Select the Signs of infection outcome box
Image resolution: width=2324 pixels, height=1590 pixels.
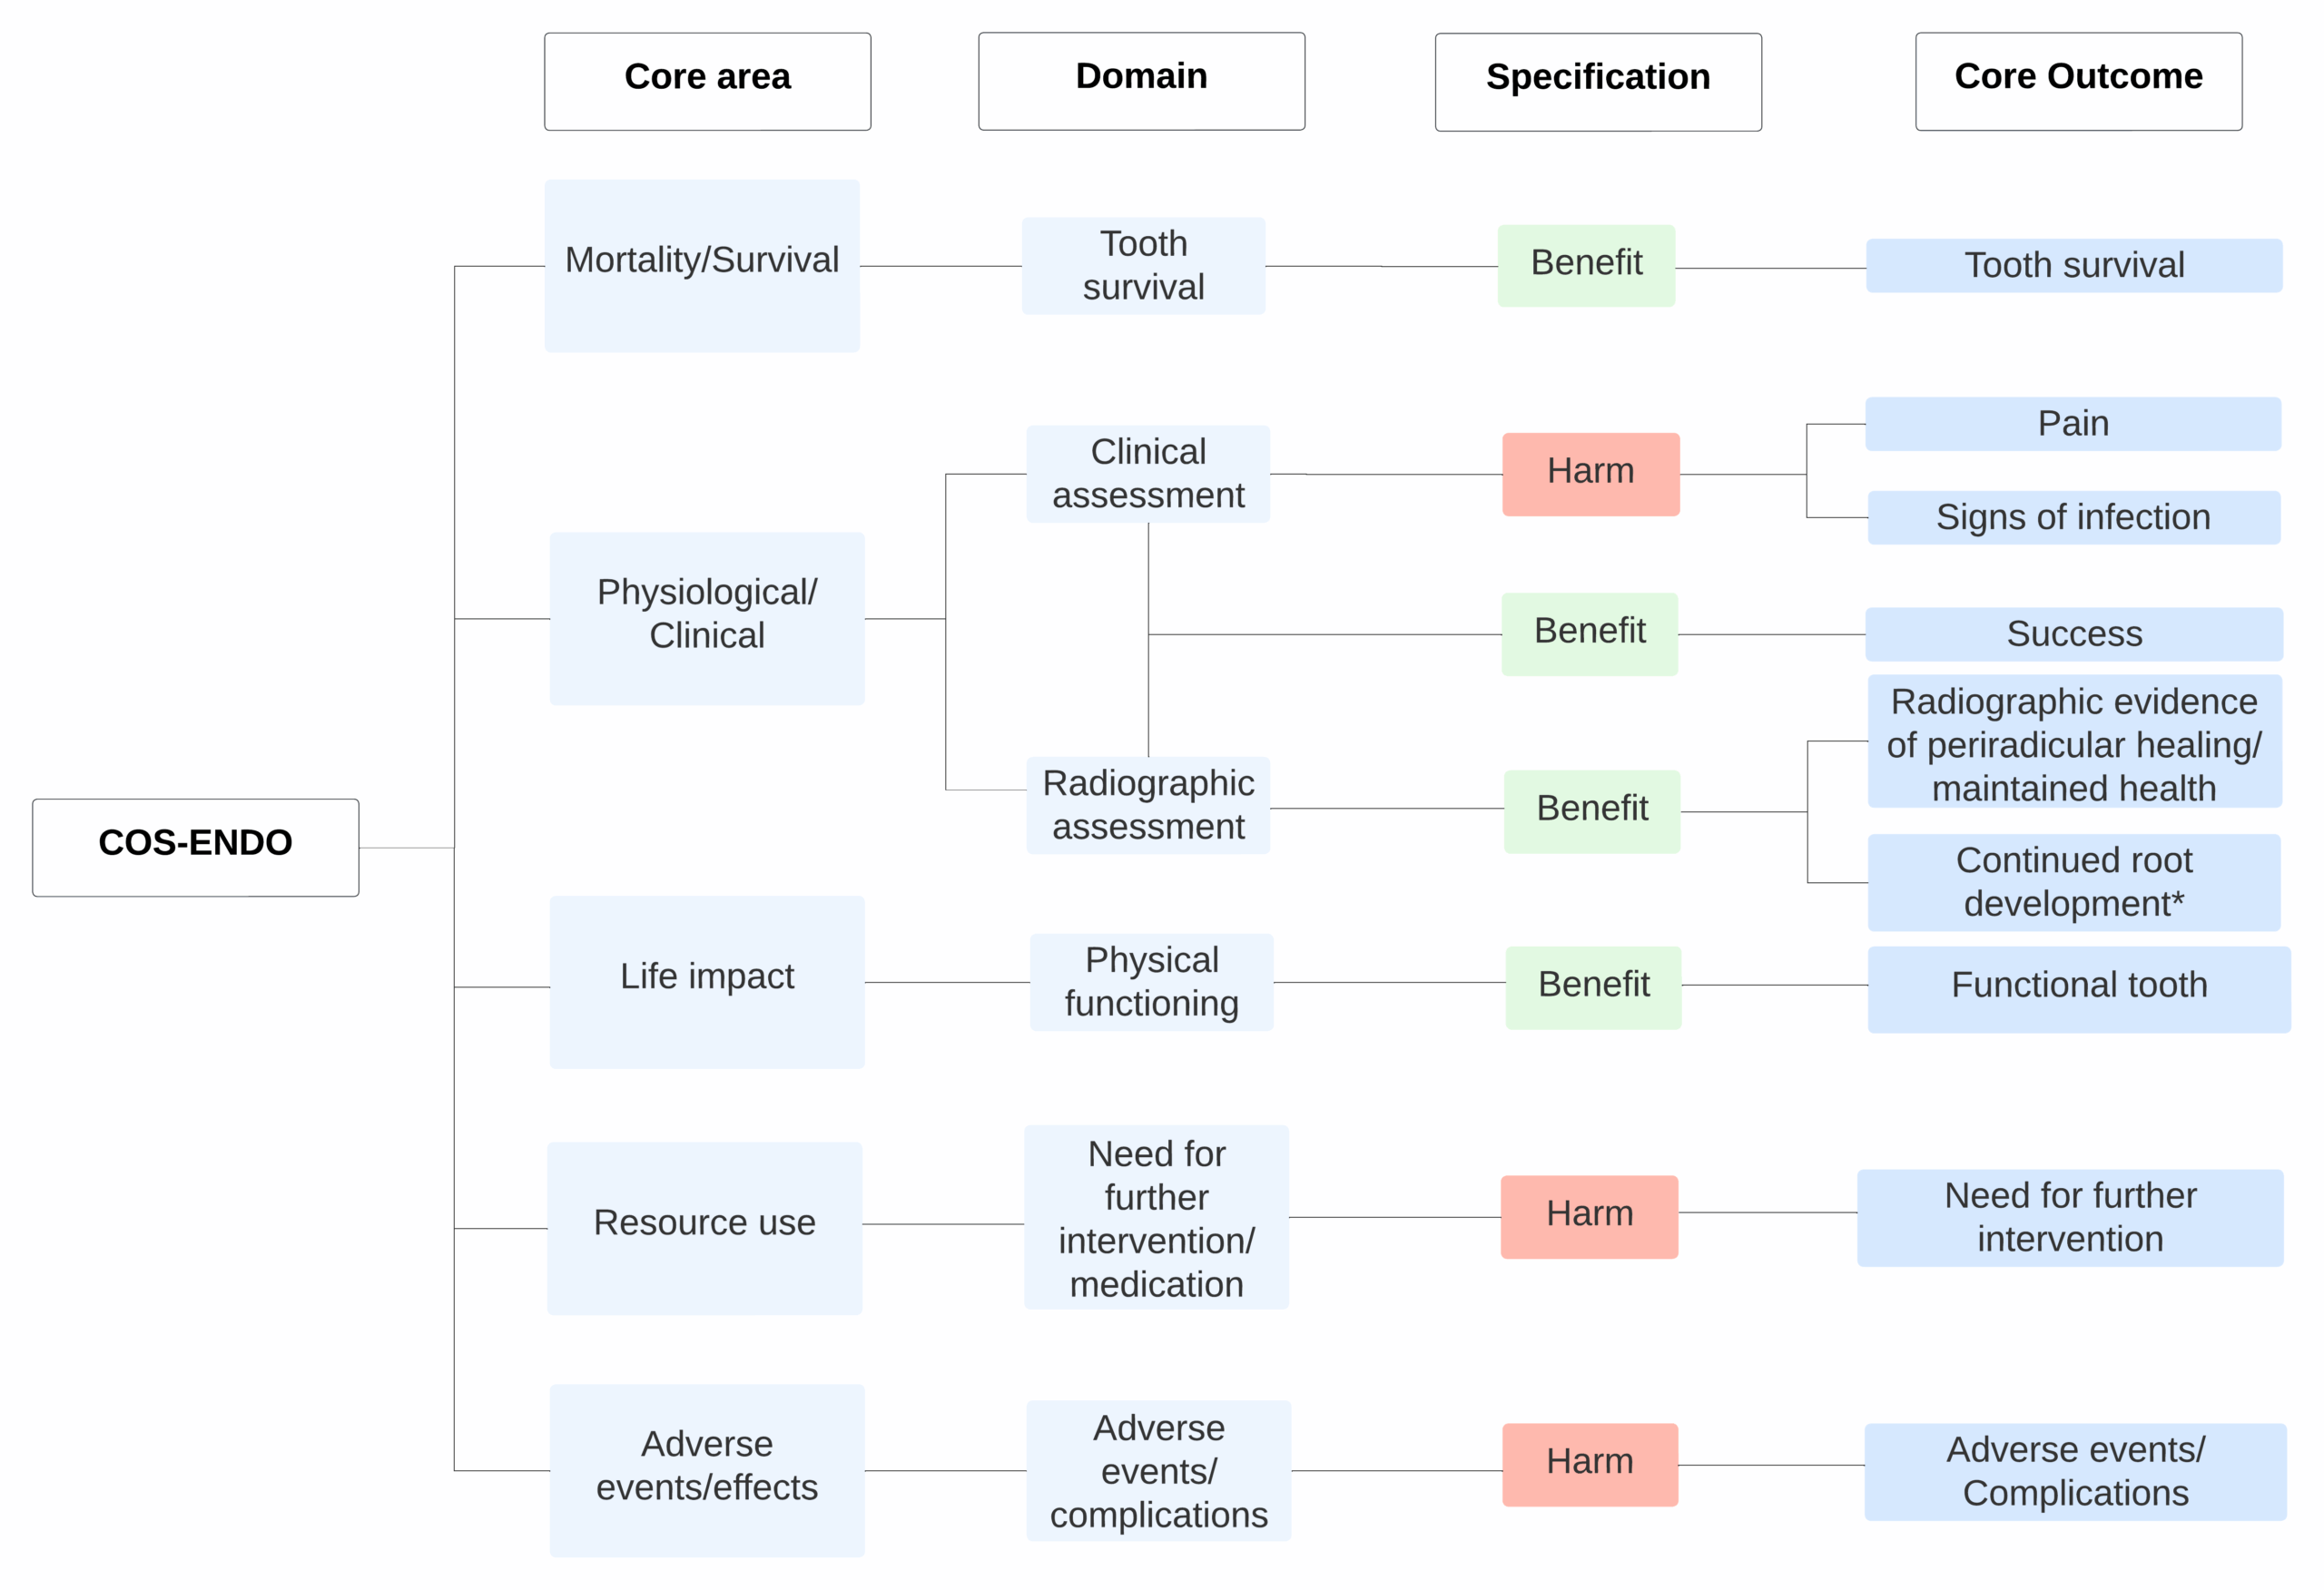[2073, 517]
